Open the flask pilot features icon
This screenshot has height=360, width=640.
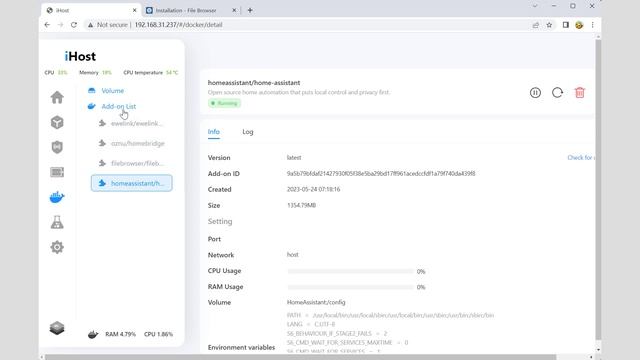coord(57,222)
